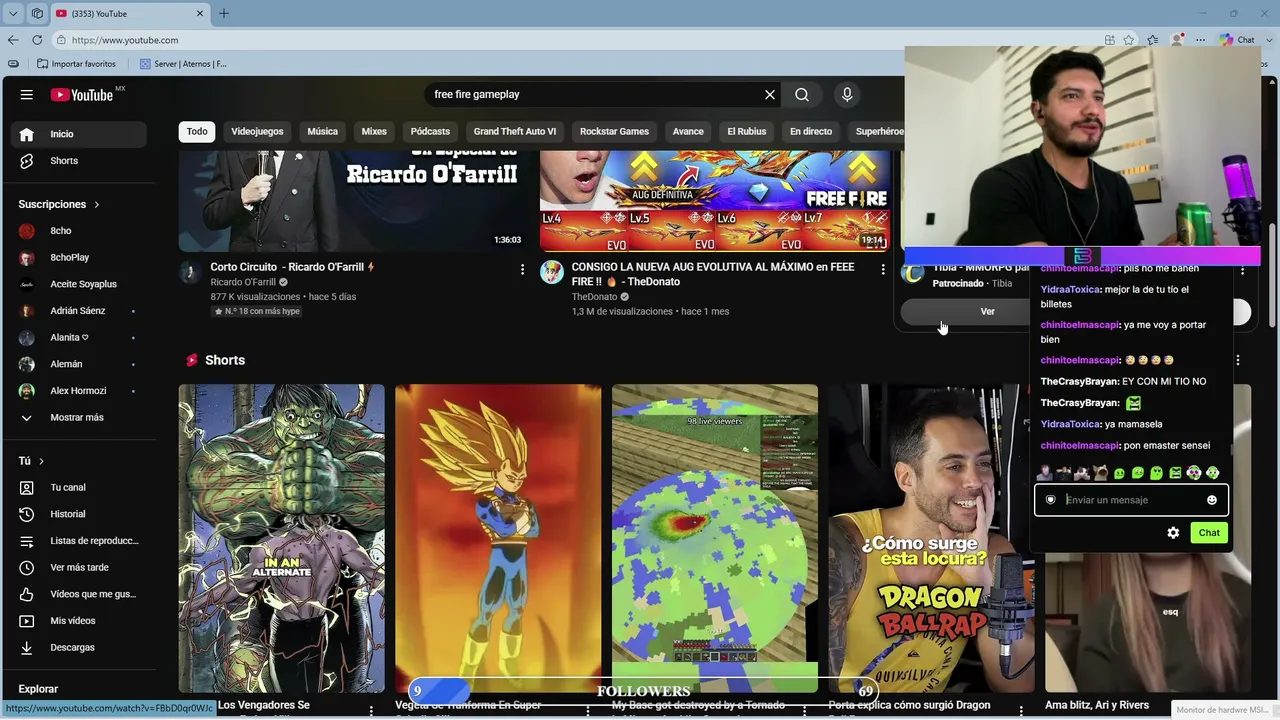Open Listas de reproducción in sidebar
Image resolution: width=1280 pixels, height=720 pixels.
[79, 541]
